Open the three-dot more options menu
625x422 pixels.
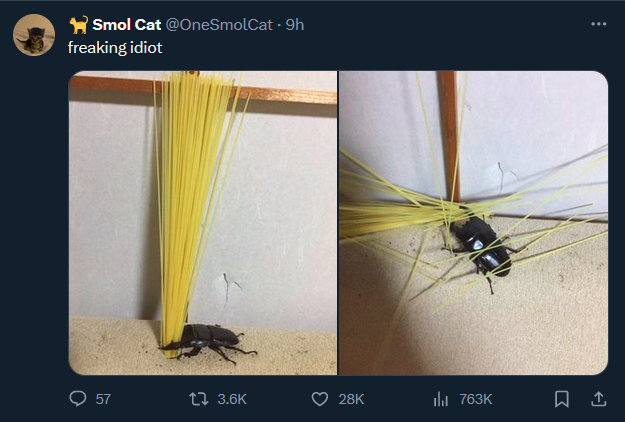click(599, 23)
